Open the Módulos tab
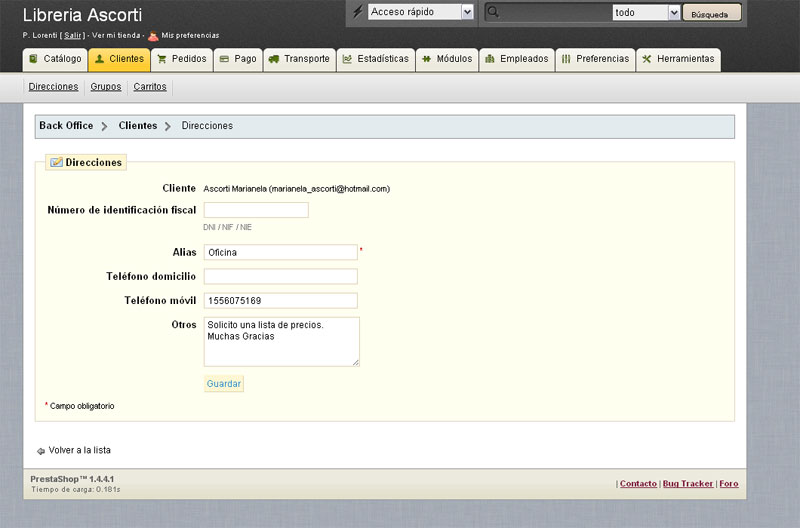This screenshot has height=528, width=800. point(447,59)
